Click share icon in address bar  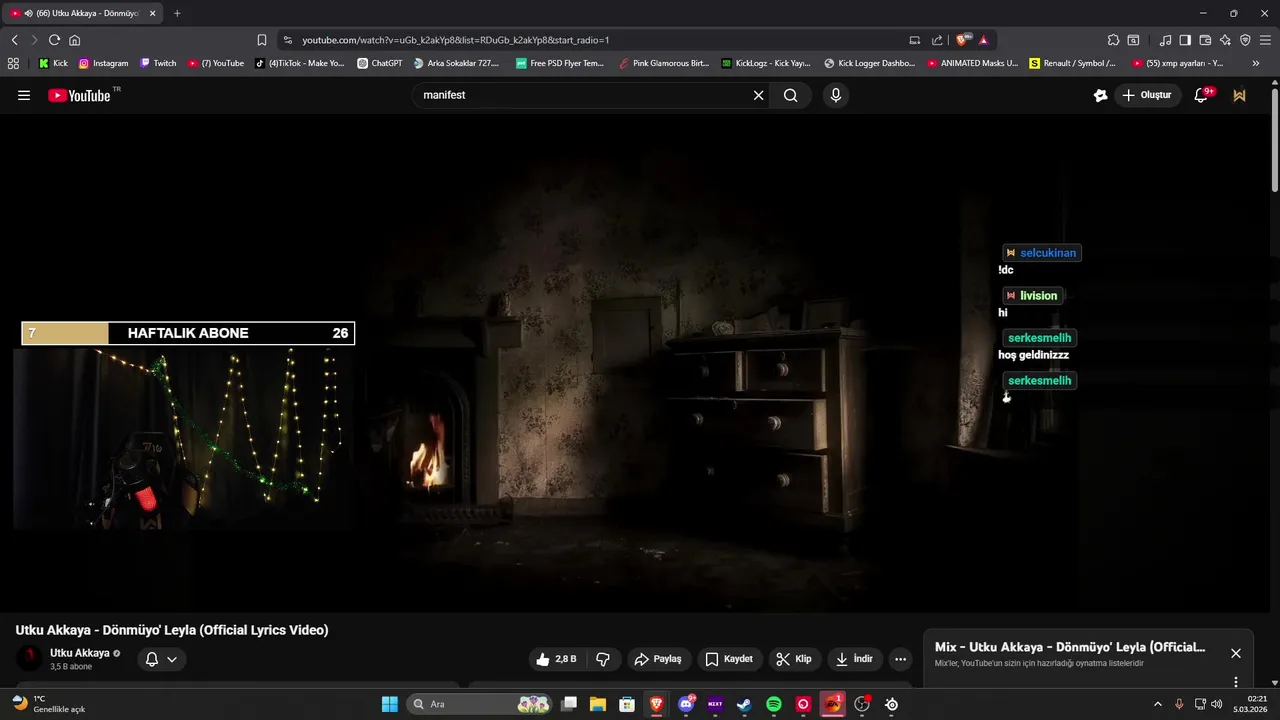937,40
